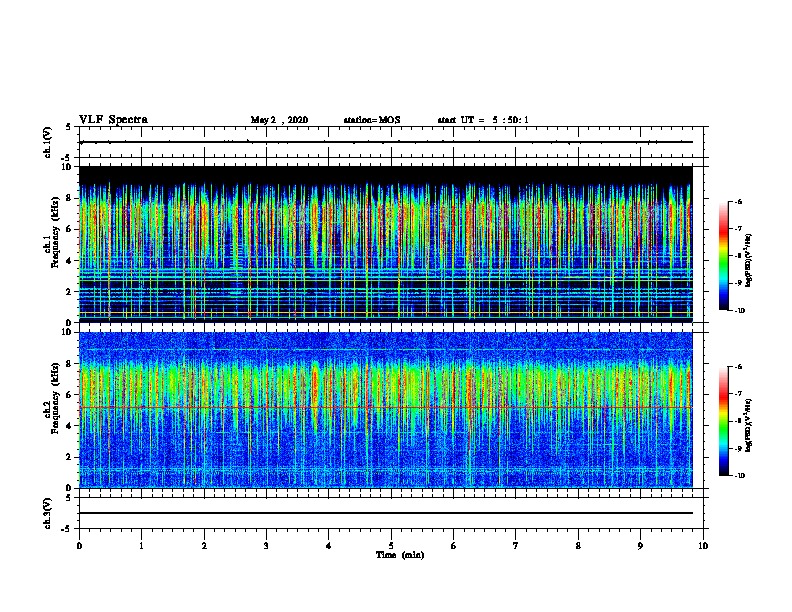
Task: Click the time axis tick label '10'
Action: tap(703, 545)
